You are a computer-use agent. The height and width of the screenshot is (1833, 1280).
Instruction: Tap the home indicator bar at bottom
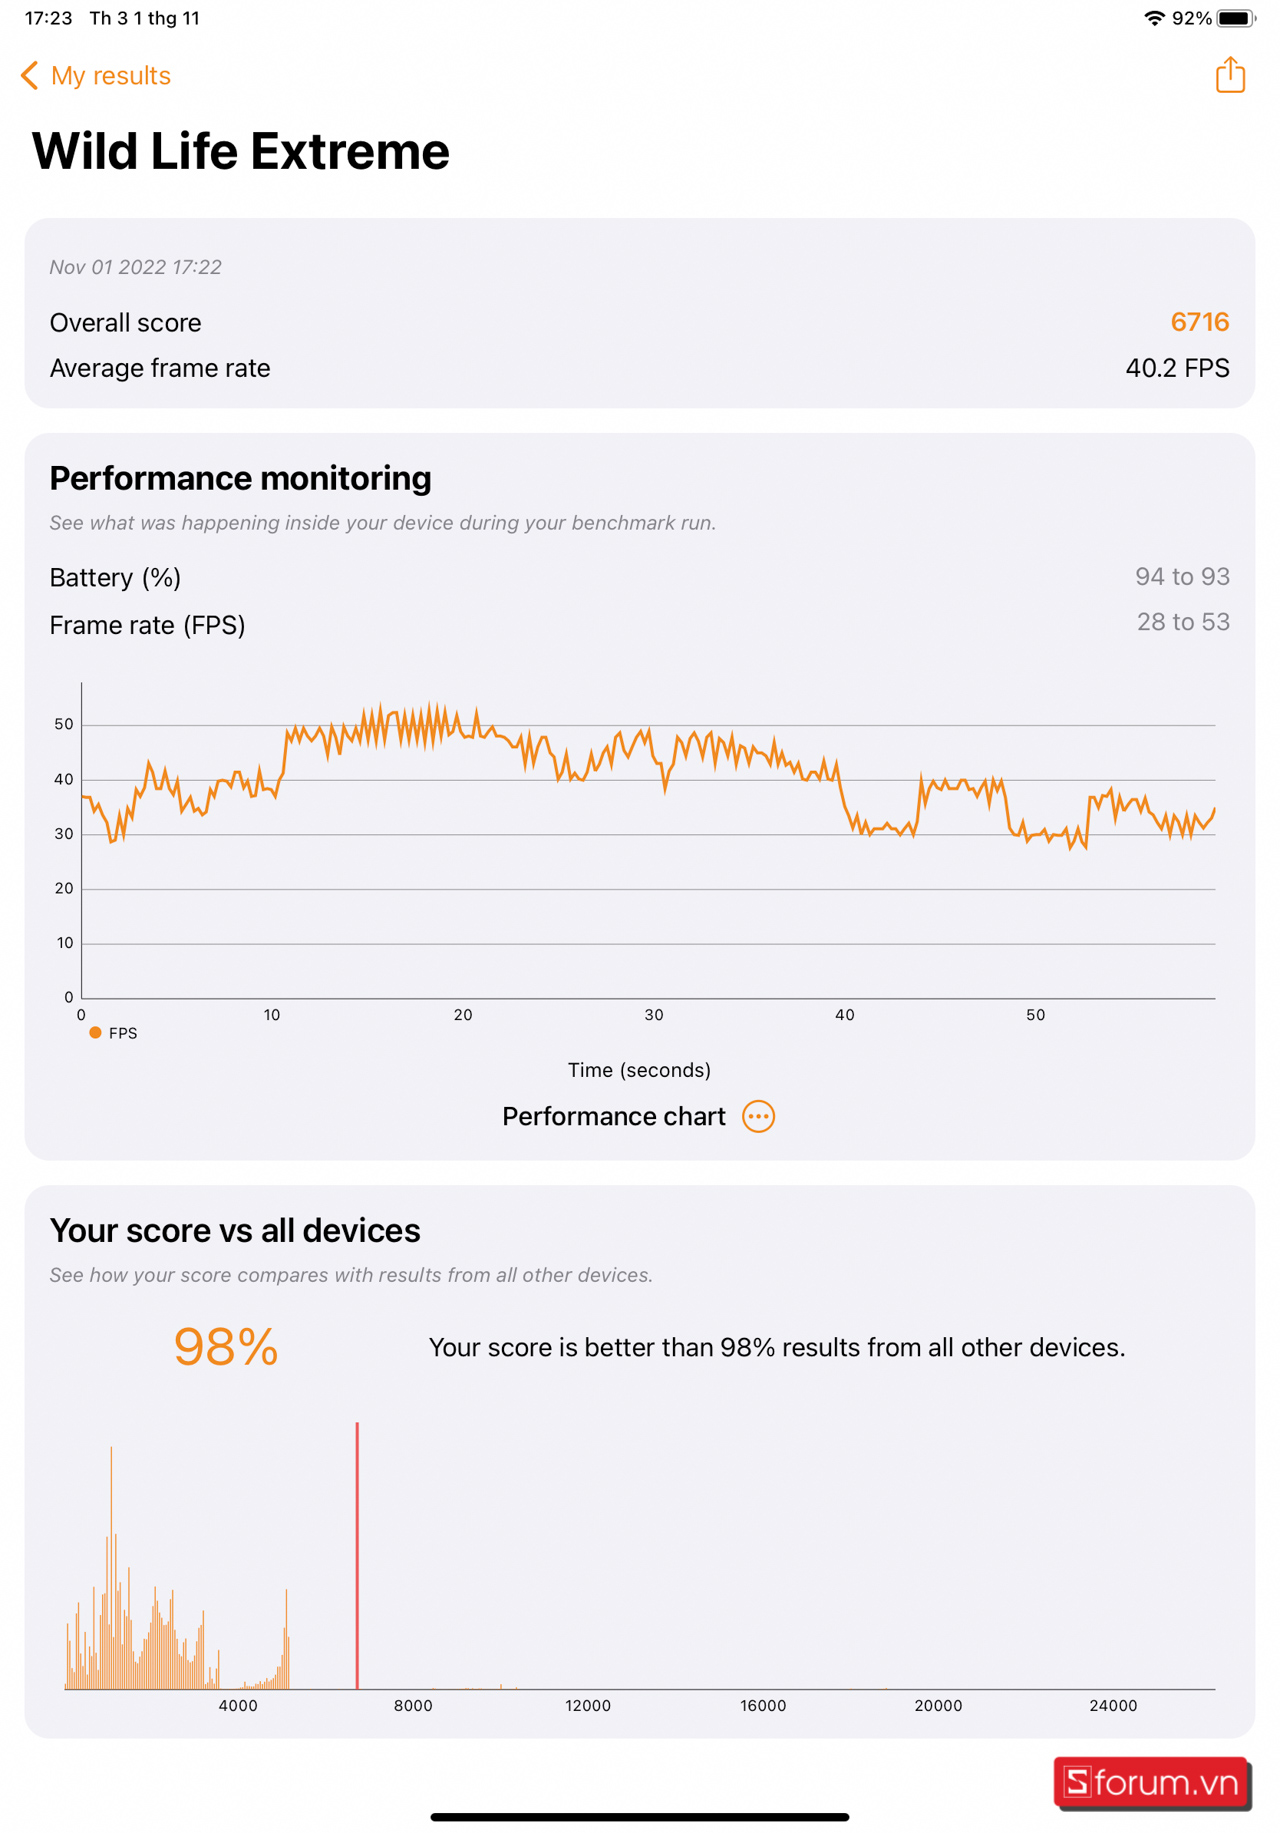pos(640,1816)
